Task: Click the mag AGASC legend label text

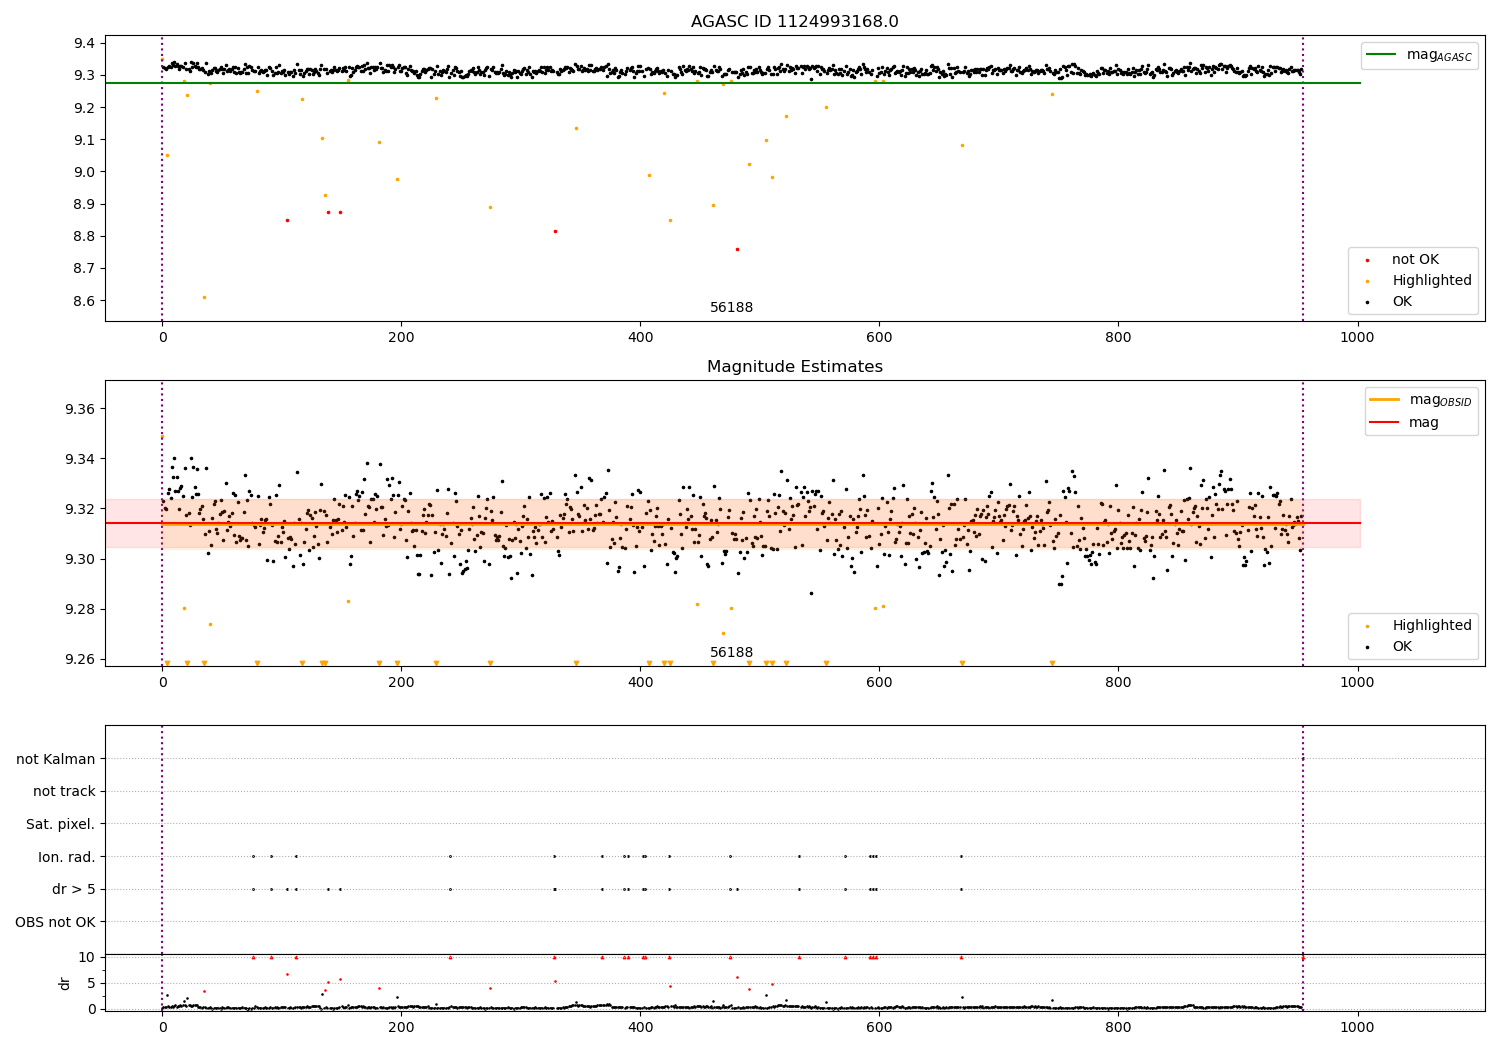Action: 1439,56
